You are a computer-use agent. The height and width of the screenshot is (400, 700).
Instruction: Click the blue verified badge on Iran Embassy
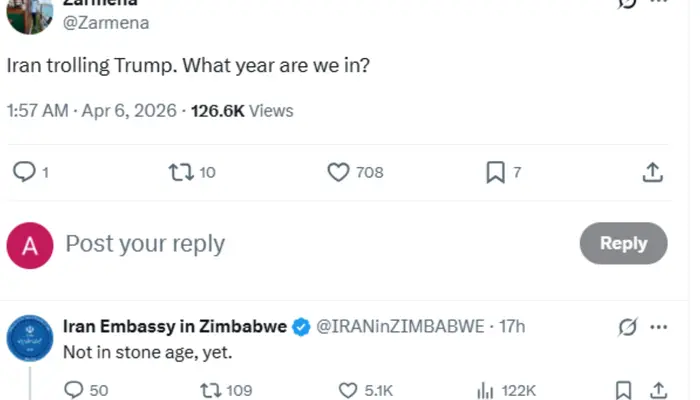click(x=301, y=327)
